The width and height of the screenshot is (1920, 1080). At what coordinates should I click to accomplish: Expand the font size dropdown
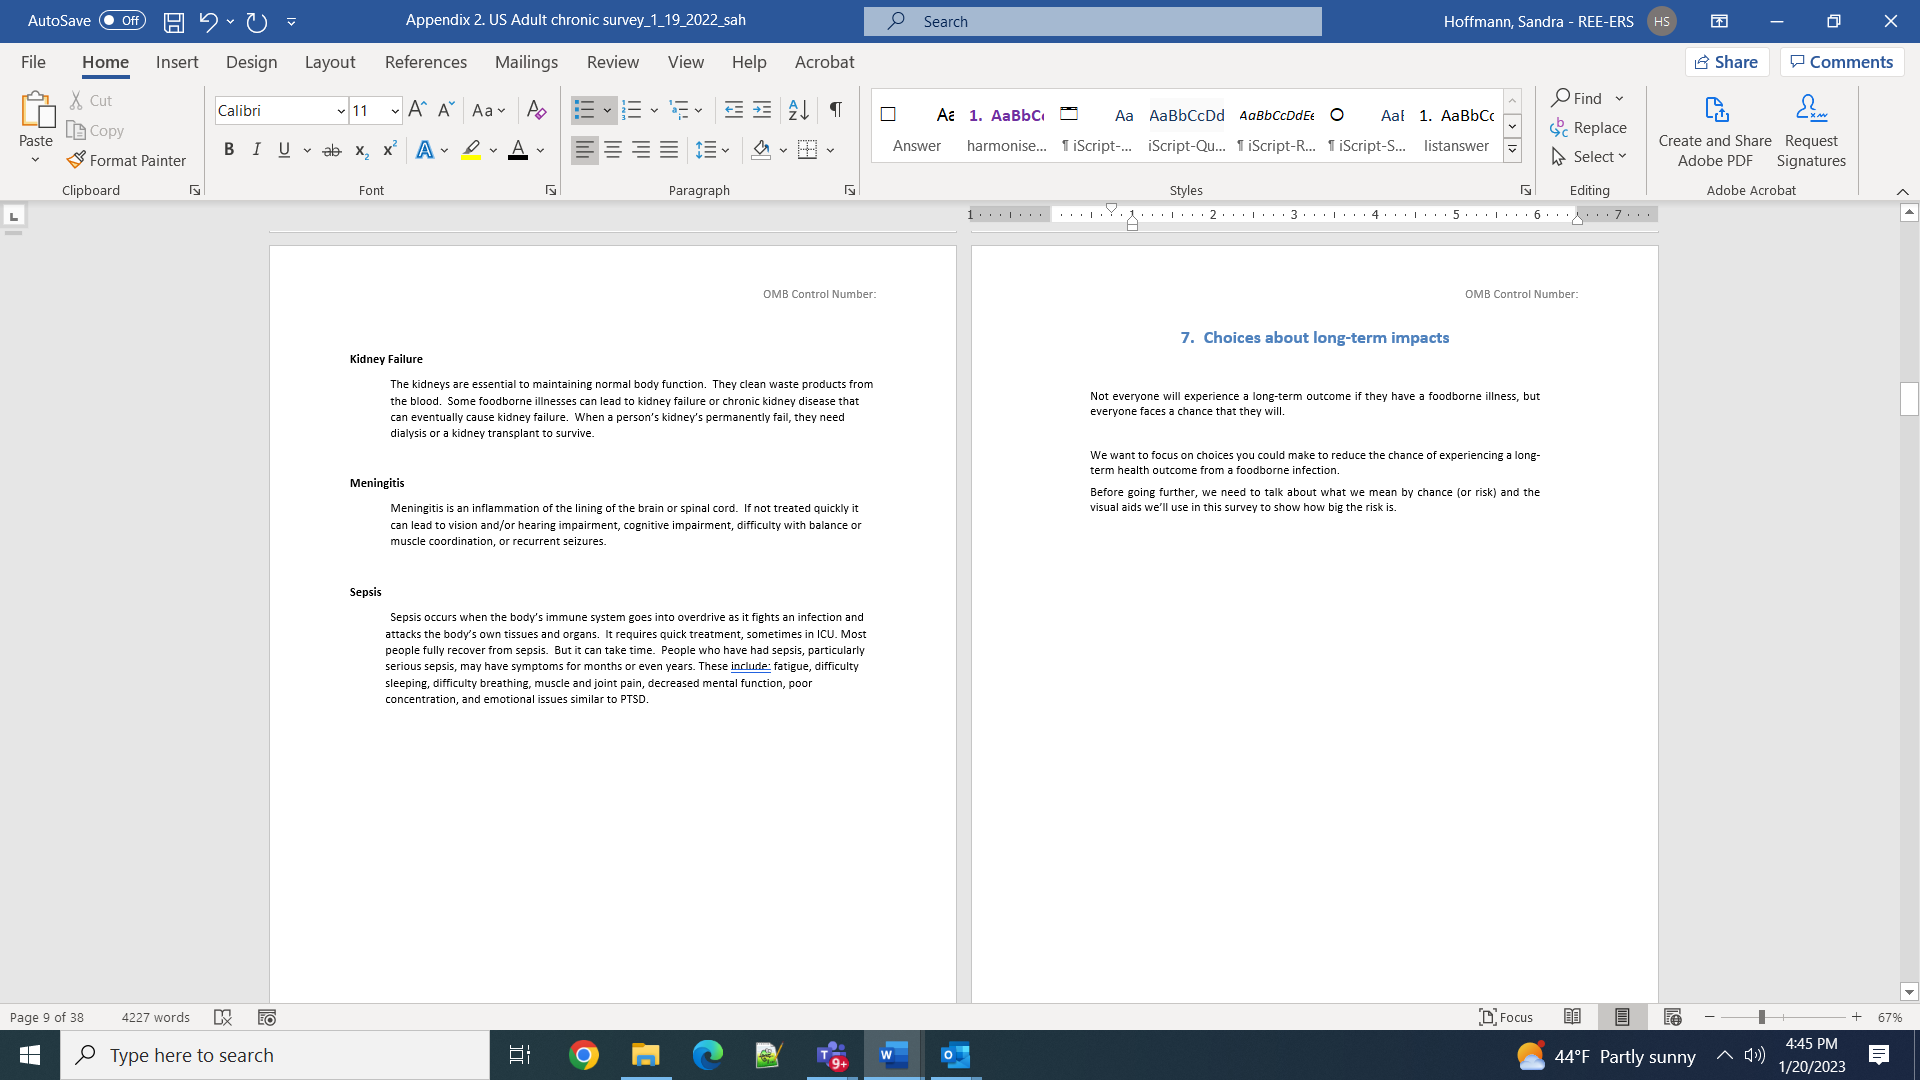click(395, 111)
